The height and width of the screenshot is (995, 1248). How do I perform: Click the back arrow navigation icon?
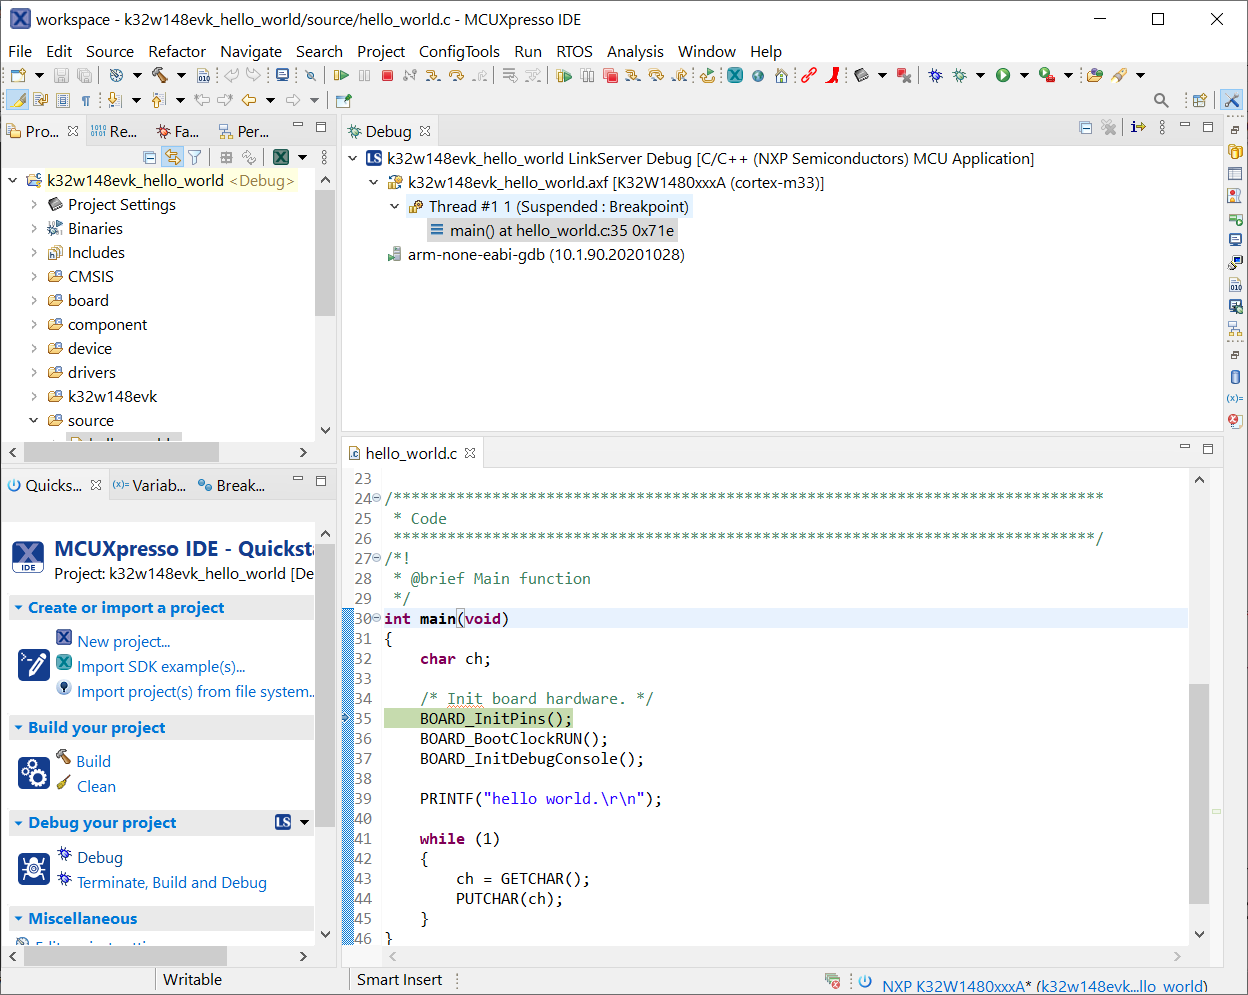coord(249,100)
